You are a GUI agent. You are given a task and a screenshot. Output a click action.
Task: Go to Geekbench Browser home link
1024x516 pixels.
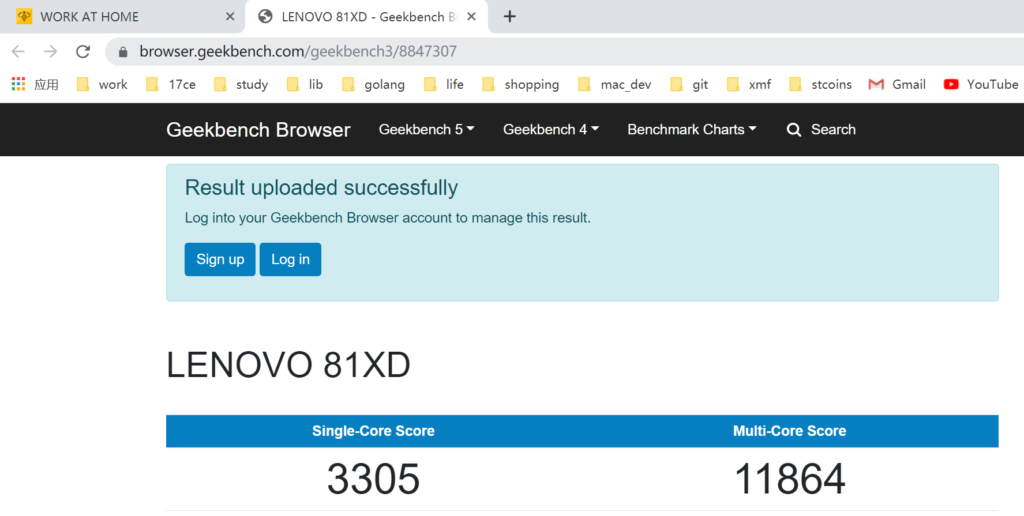point(258,130)
